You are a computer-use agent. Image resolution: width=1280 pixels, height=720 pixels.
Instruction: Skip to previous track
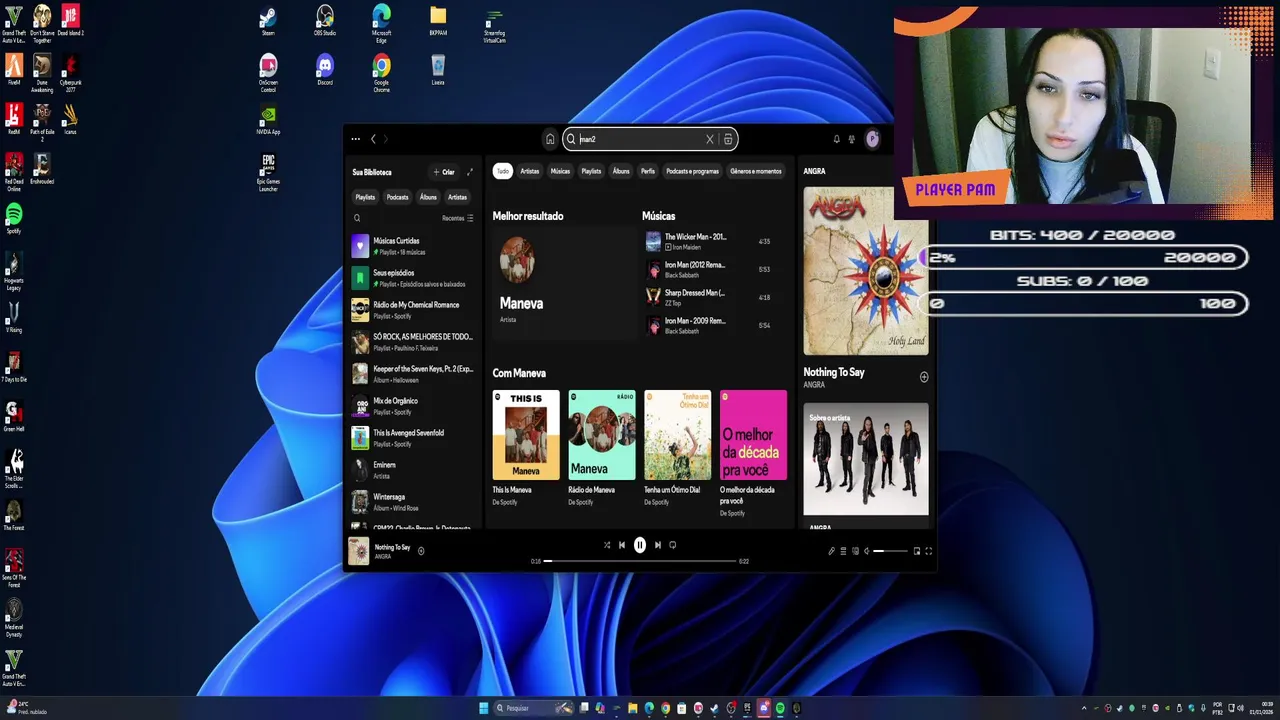click(x=622, y=545)
